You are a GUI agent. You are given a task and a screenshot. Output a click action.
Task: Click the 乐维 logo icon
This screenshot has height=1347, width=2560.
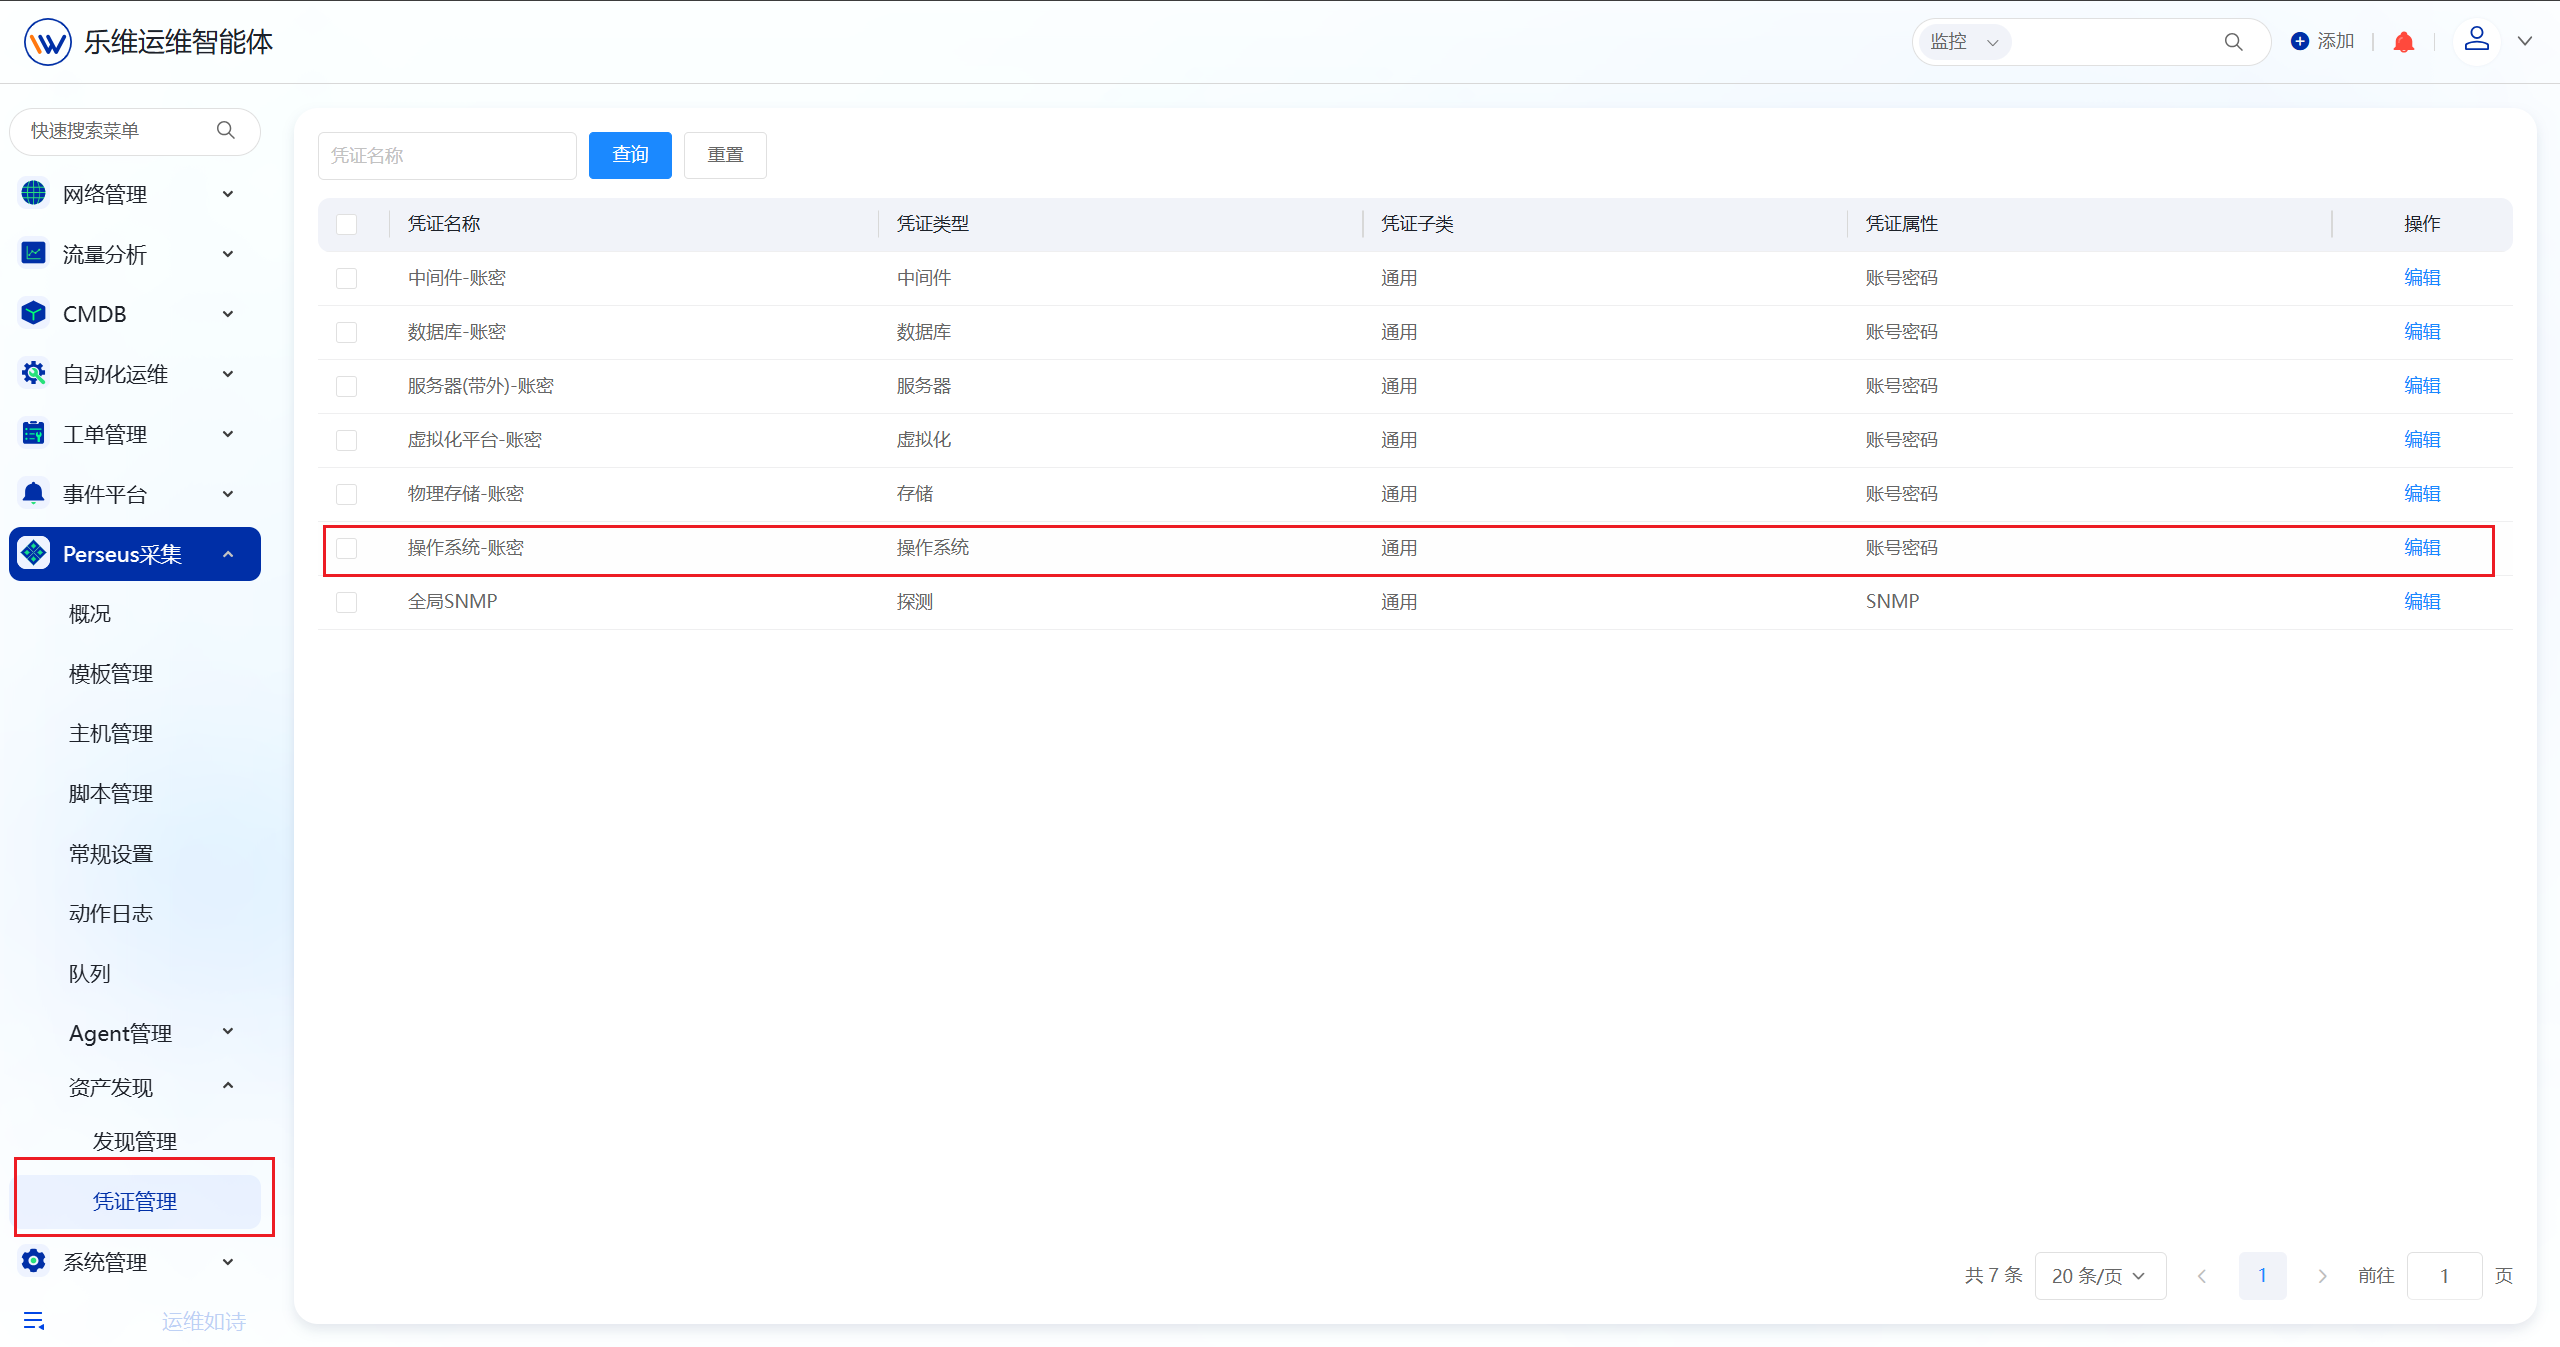pos(48,42)
